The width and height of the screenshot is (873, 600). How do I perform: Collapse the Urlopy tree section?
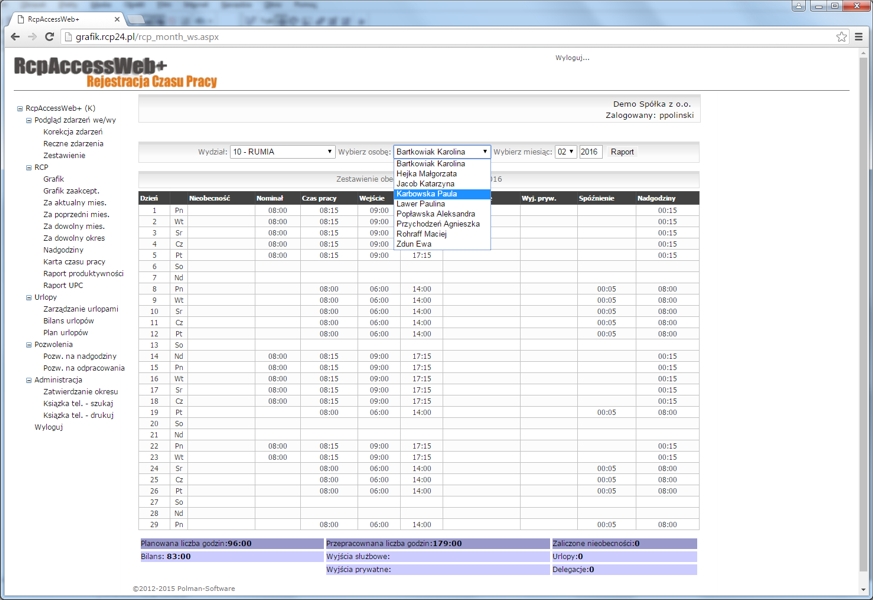click(x=29, y=297)
